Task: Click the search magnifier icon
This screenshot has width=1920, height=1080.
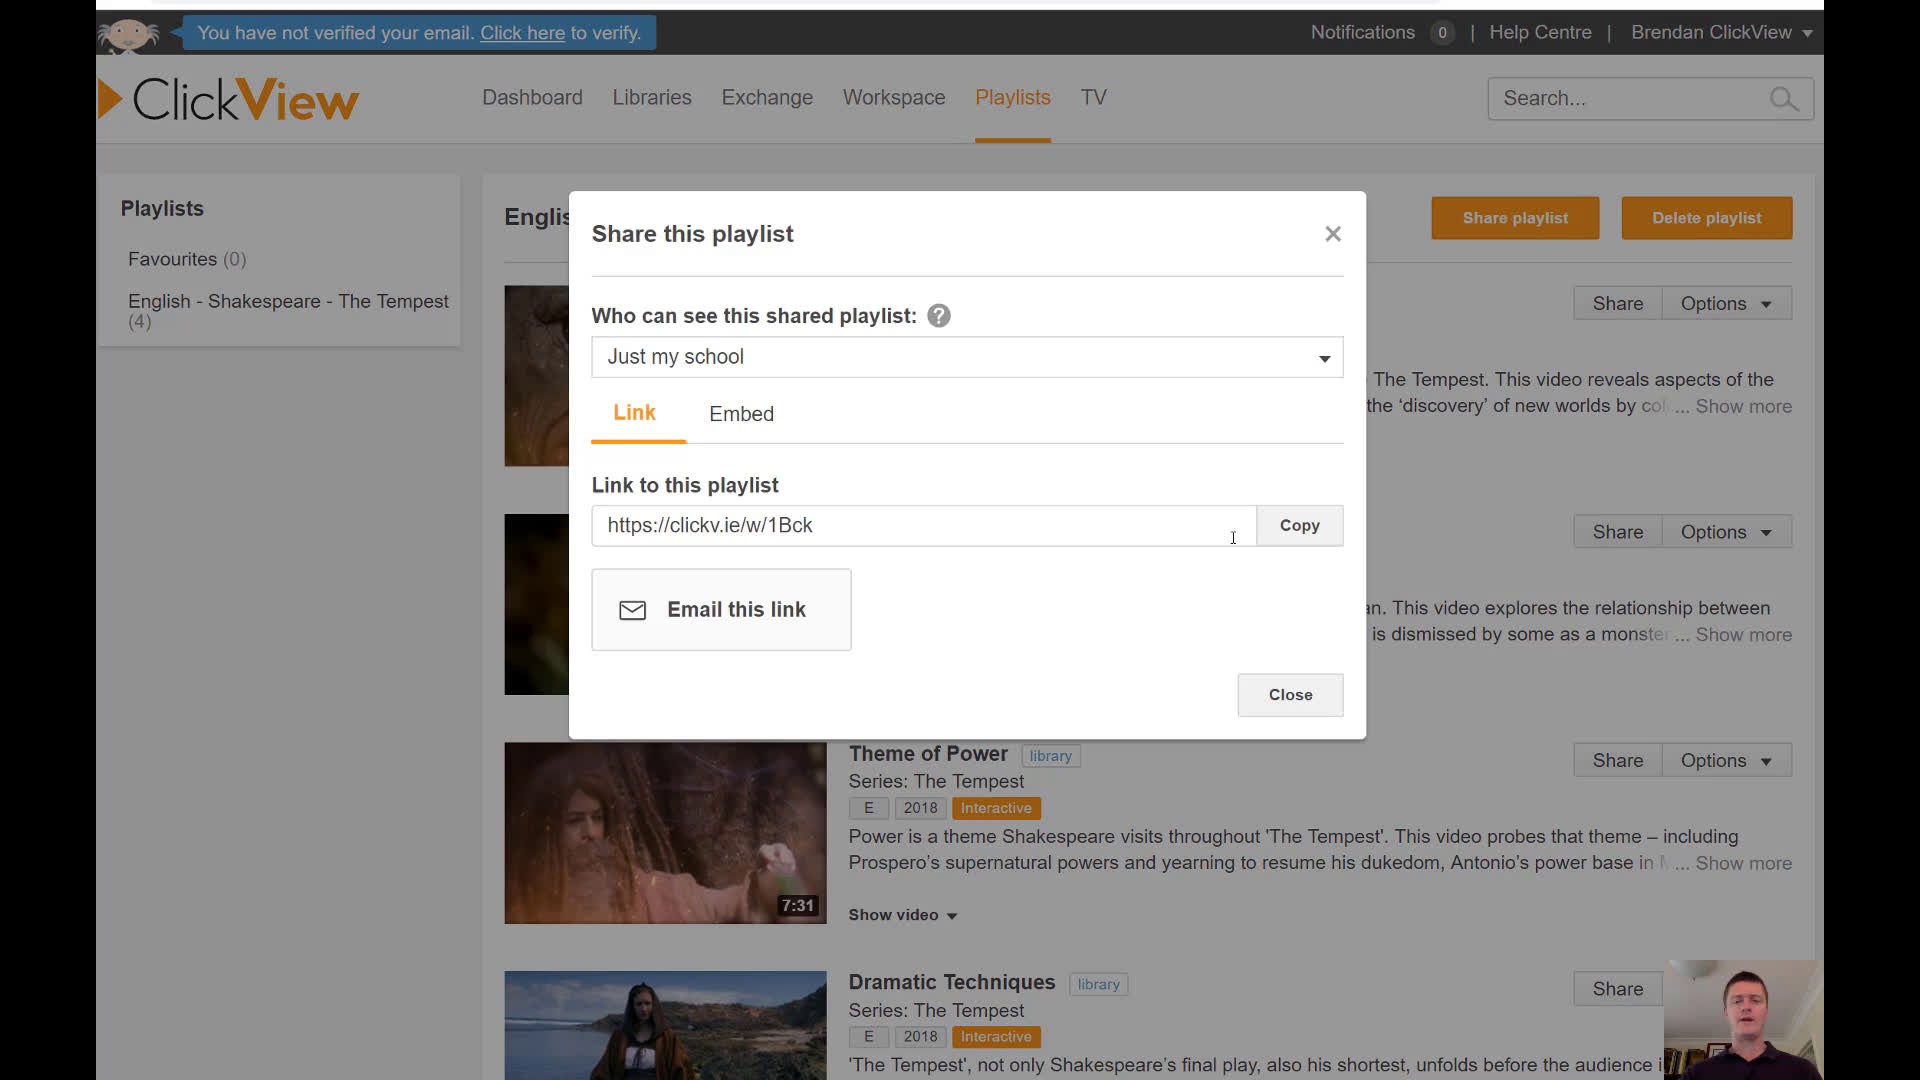Action: (x=1783, y=99)
